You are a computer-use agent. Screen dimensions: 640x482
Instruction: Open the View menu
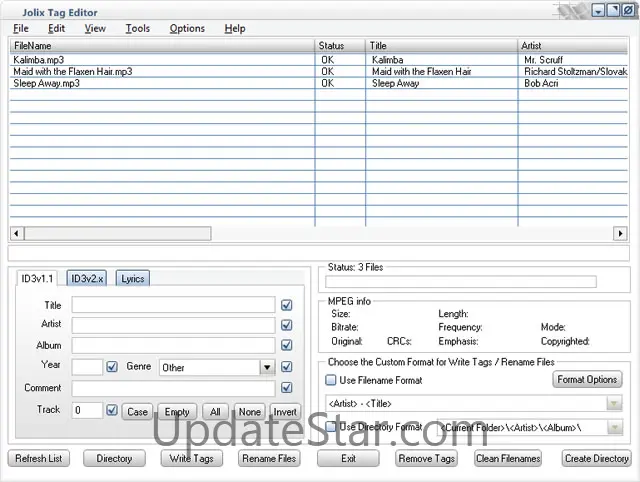click(x=95, y=28)
